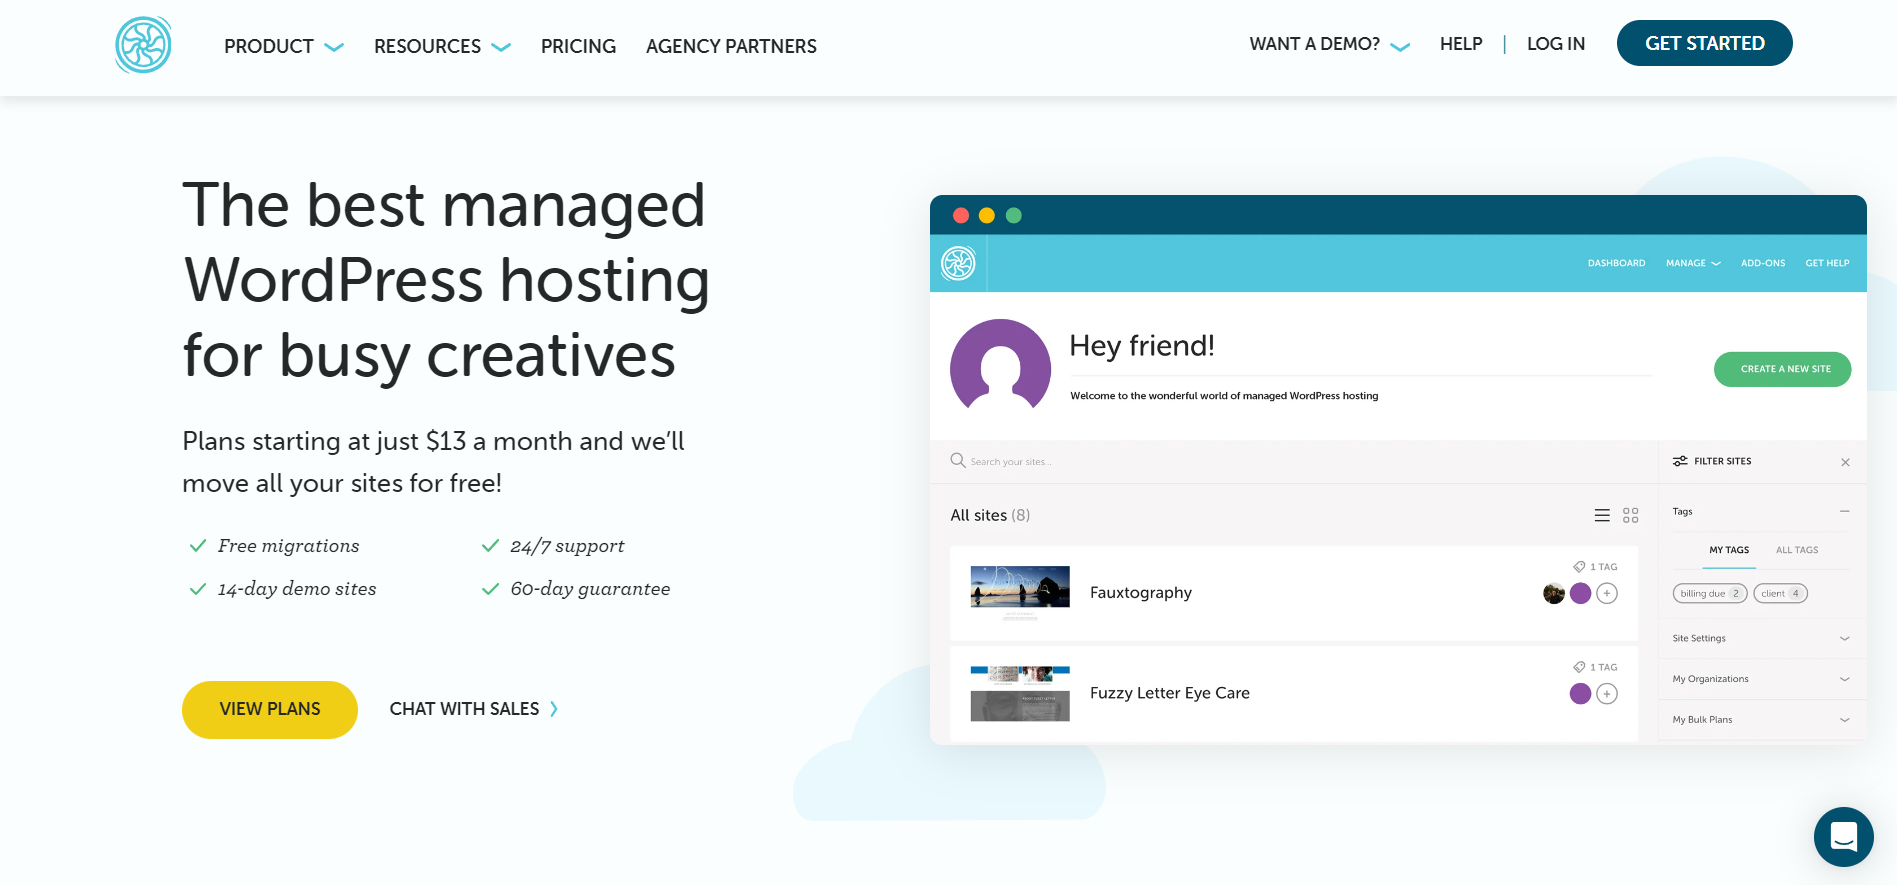Screen dimensions: 1897x885
Task: Click the Chat With Sales arrow
Action: point(554,709)
